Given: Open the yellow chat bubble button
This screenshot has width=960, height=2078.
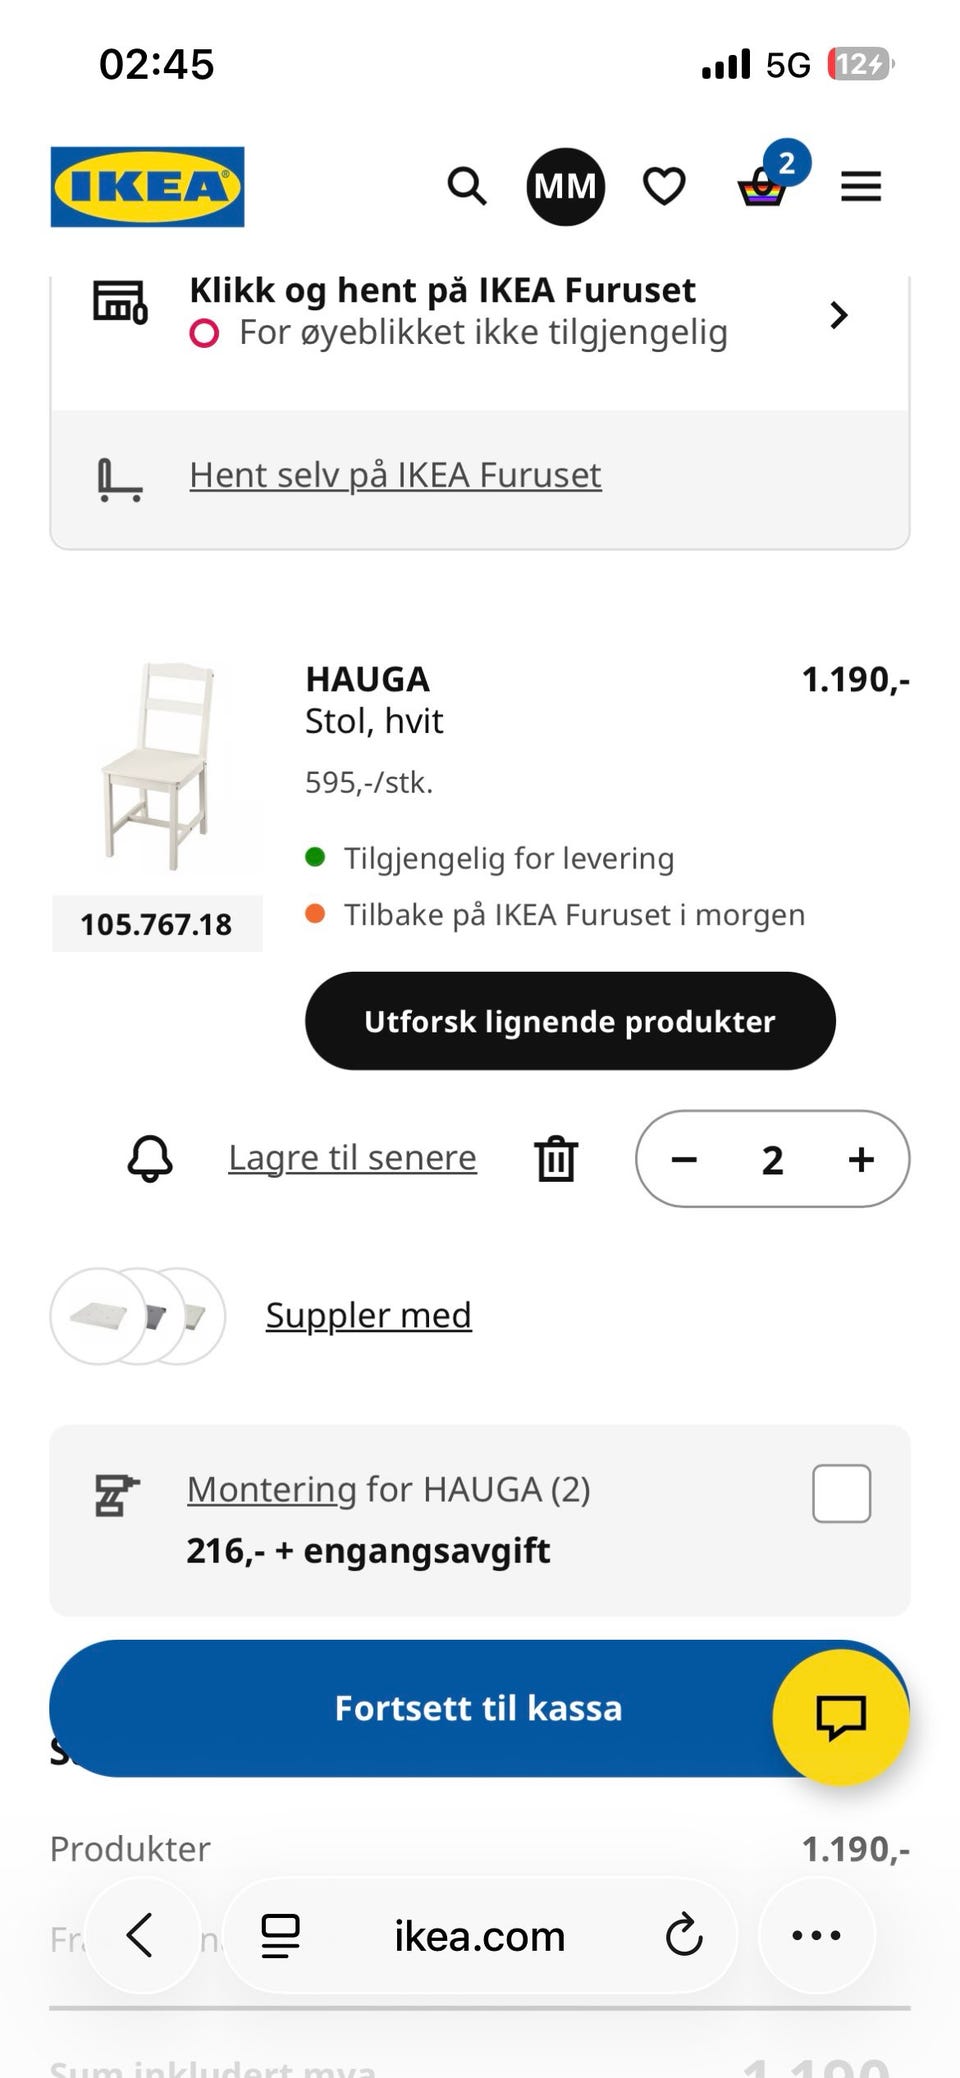Looking at the screenshot, I should (x=840, y=1717).
